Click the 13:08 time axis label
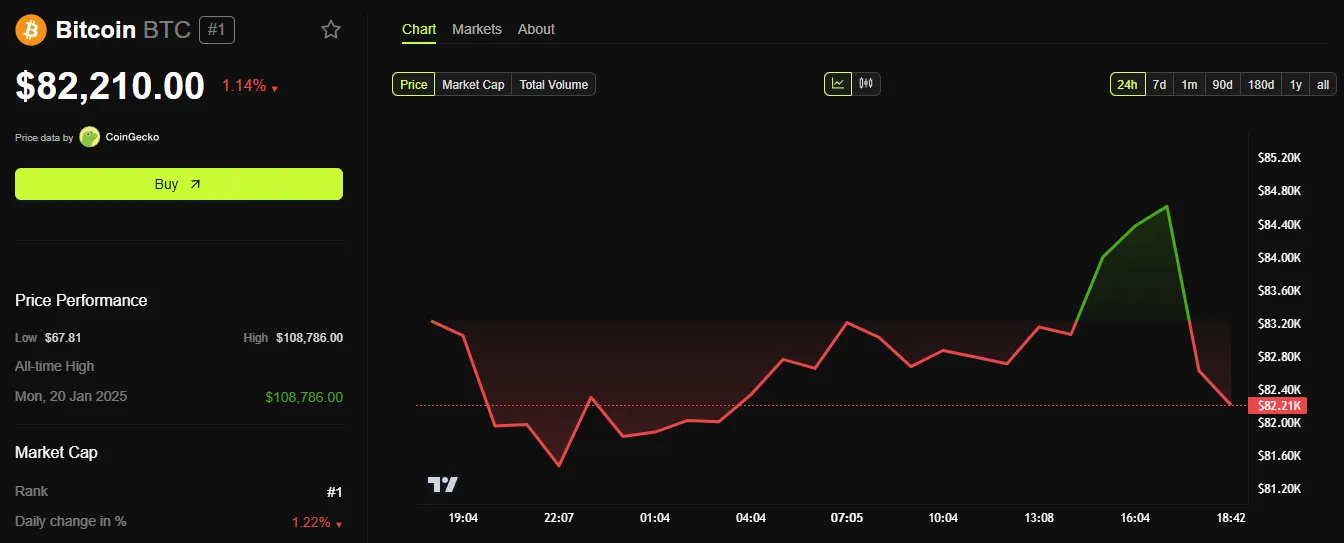The width and height of the screenshot is (1344, 543). tap(1039, 517)
